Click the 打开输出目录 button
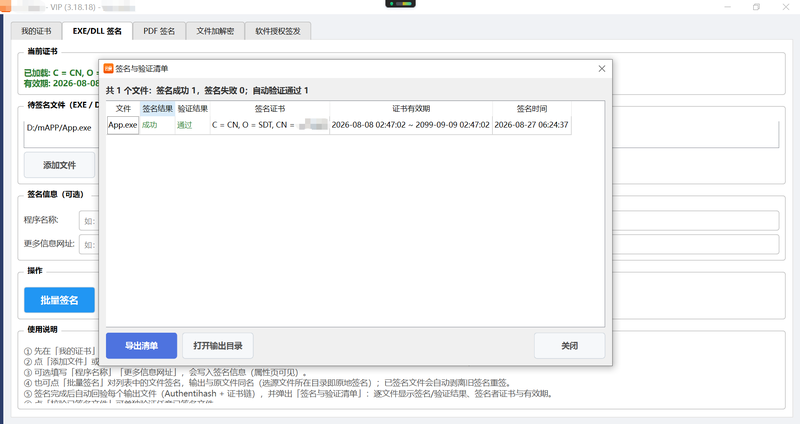 click(x=218, y=346)
